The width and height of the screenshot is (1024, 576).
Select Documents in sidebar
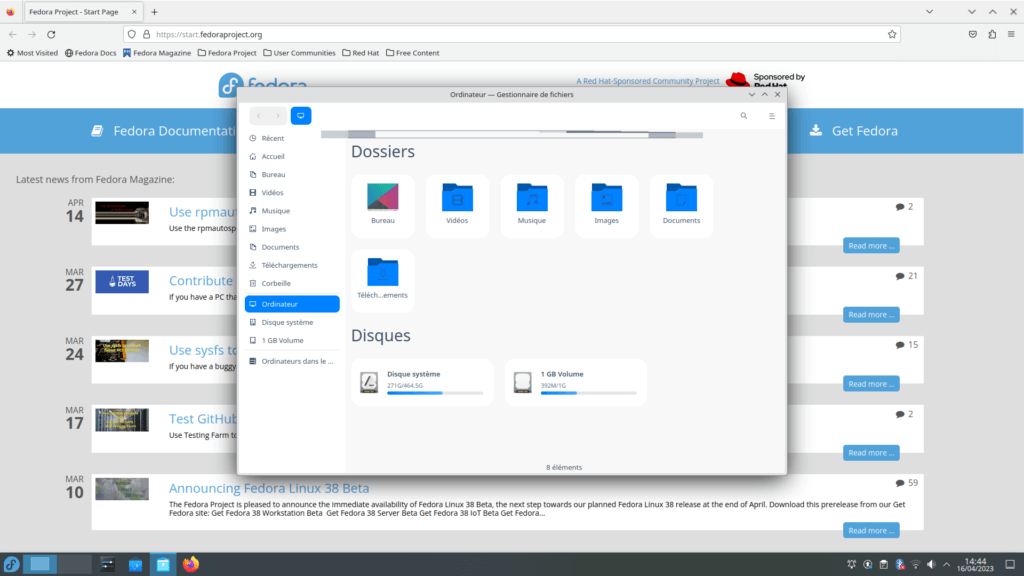(292, 248)
